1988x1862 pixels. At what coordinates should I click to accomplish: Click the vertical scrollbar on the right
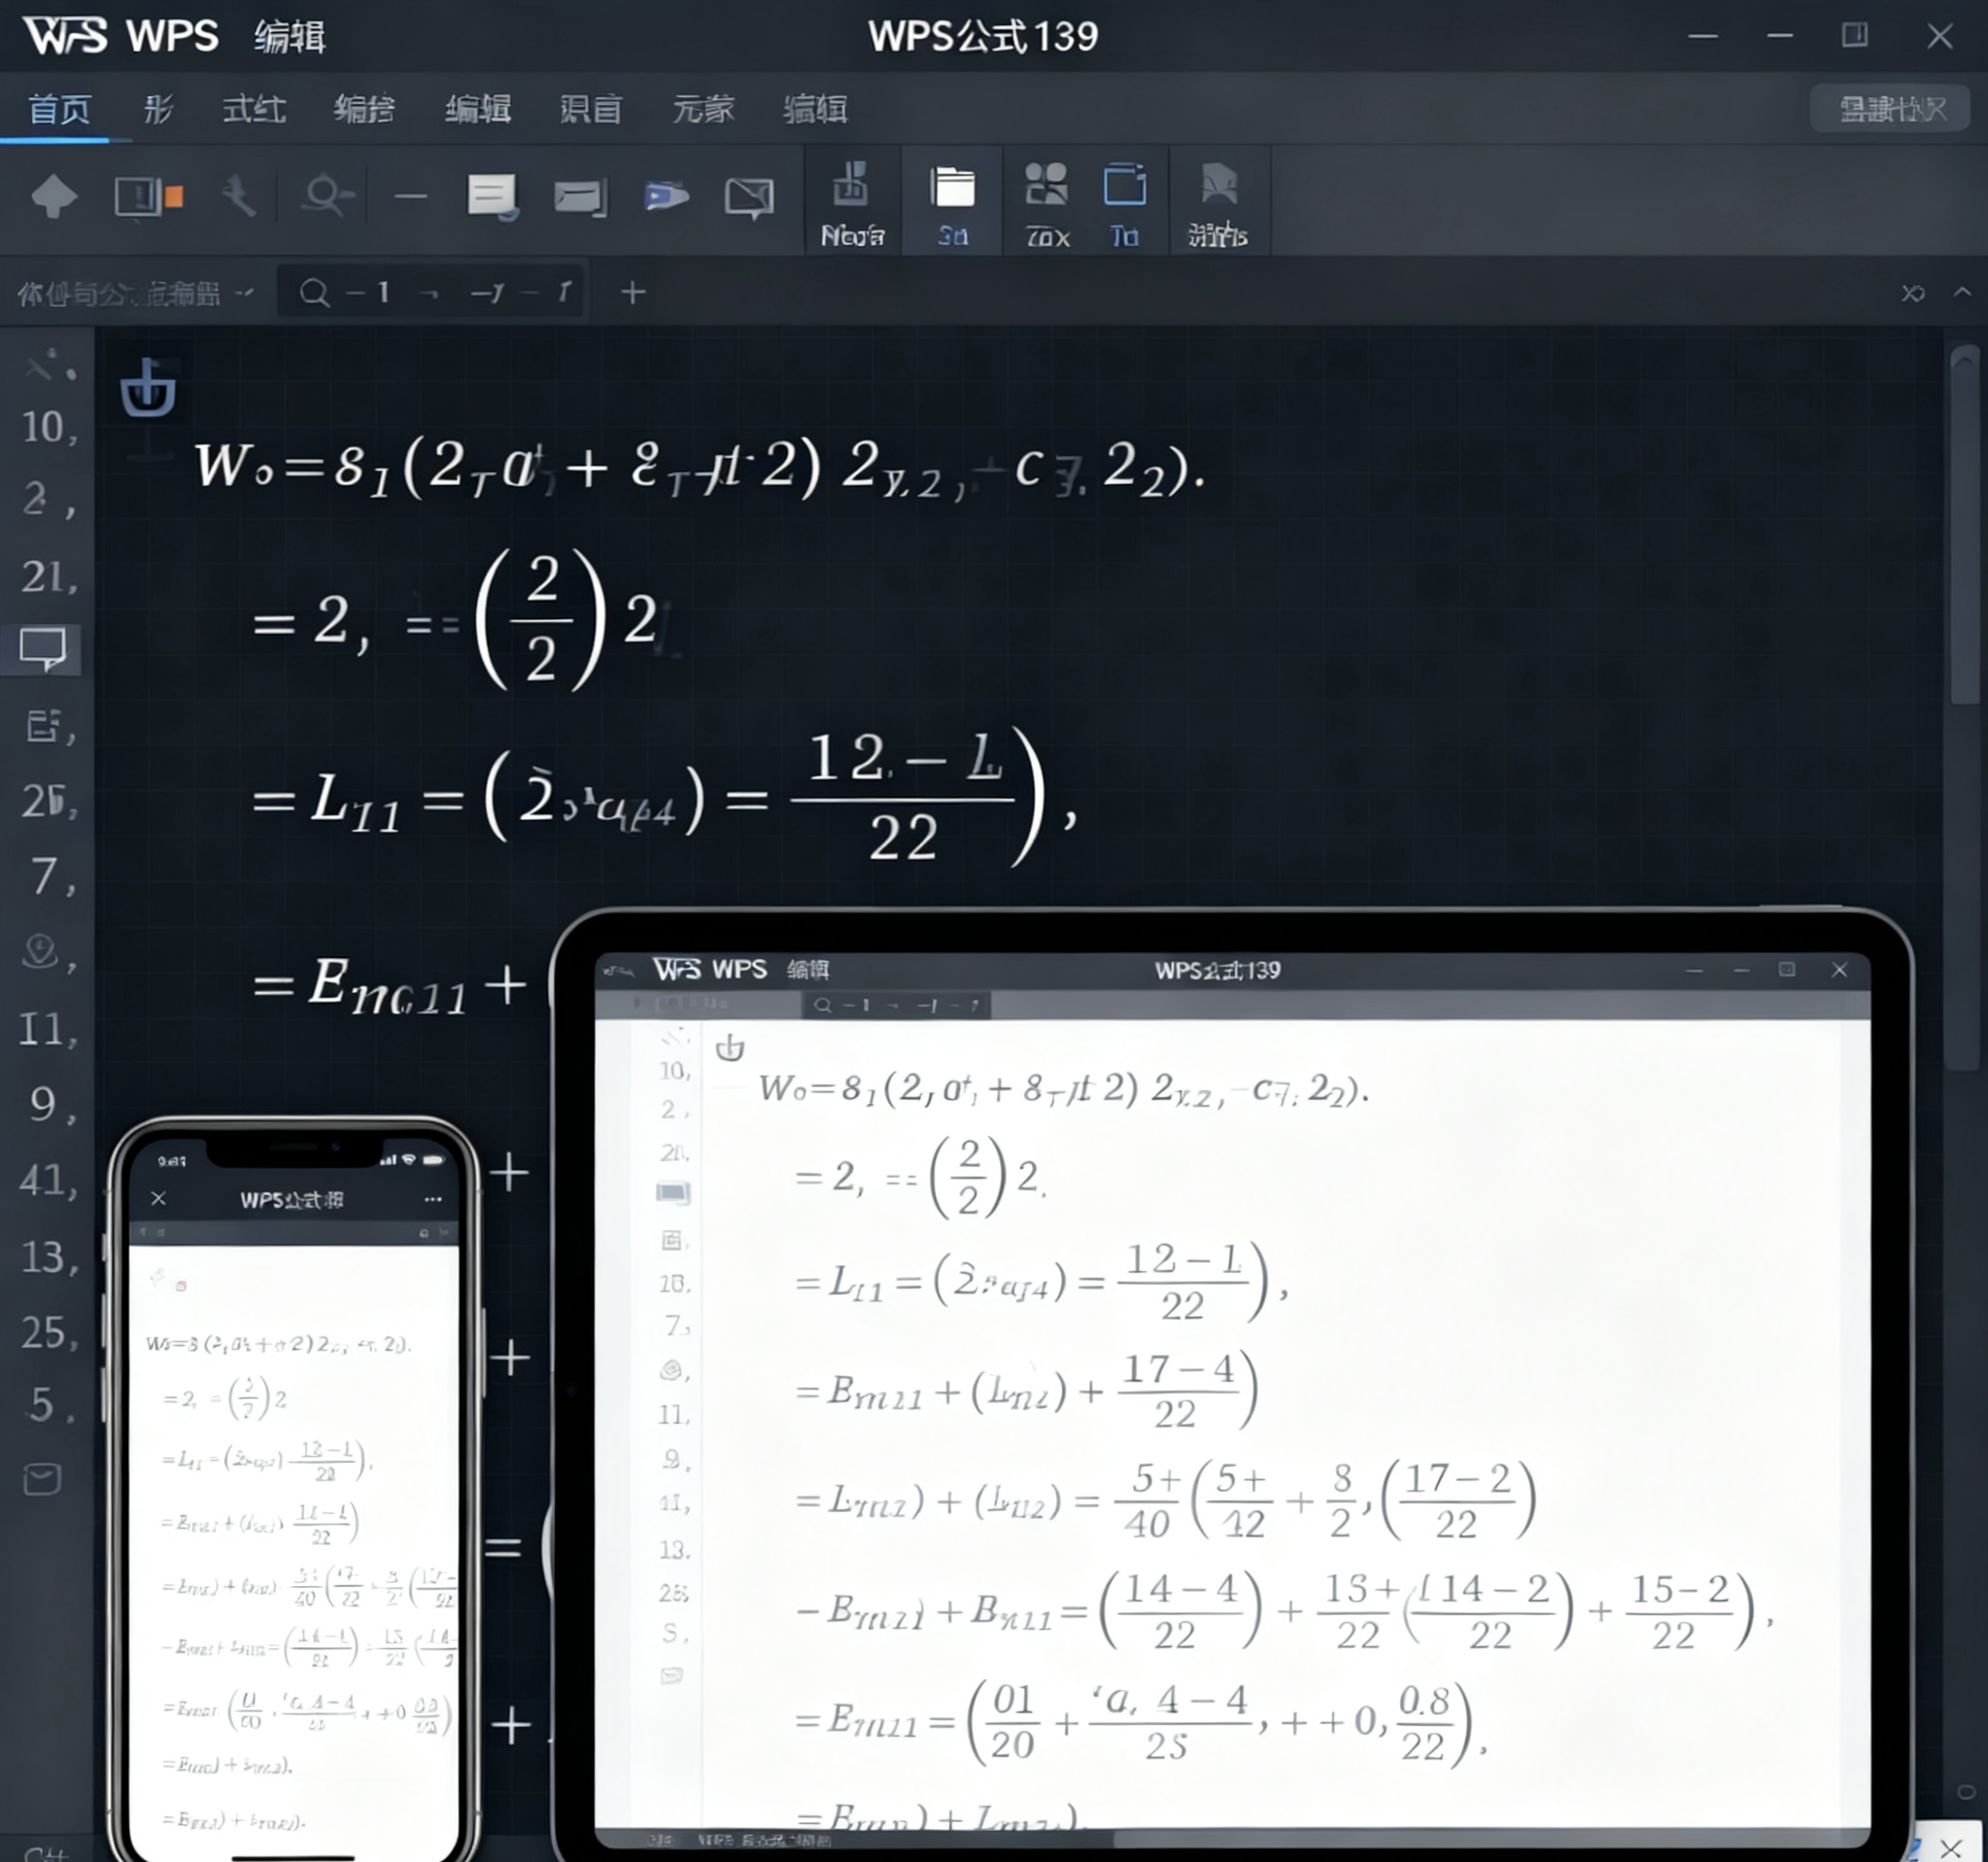(x=1964, y=525)
